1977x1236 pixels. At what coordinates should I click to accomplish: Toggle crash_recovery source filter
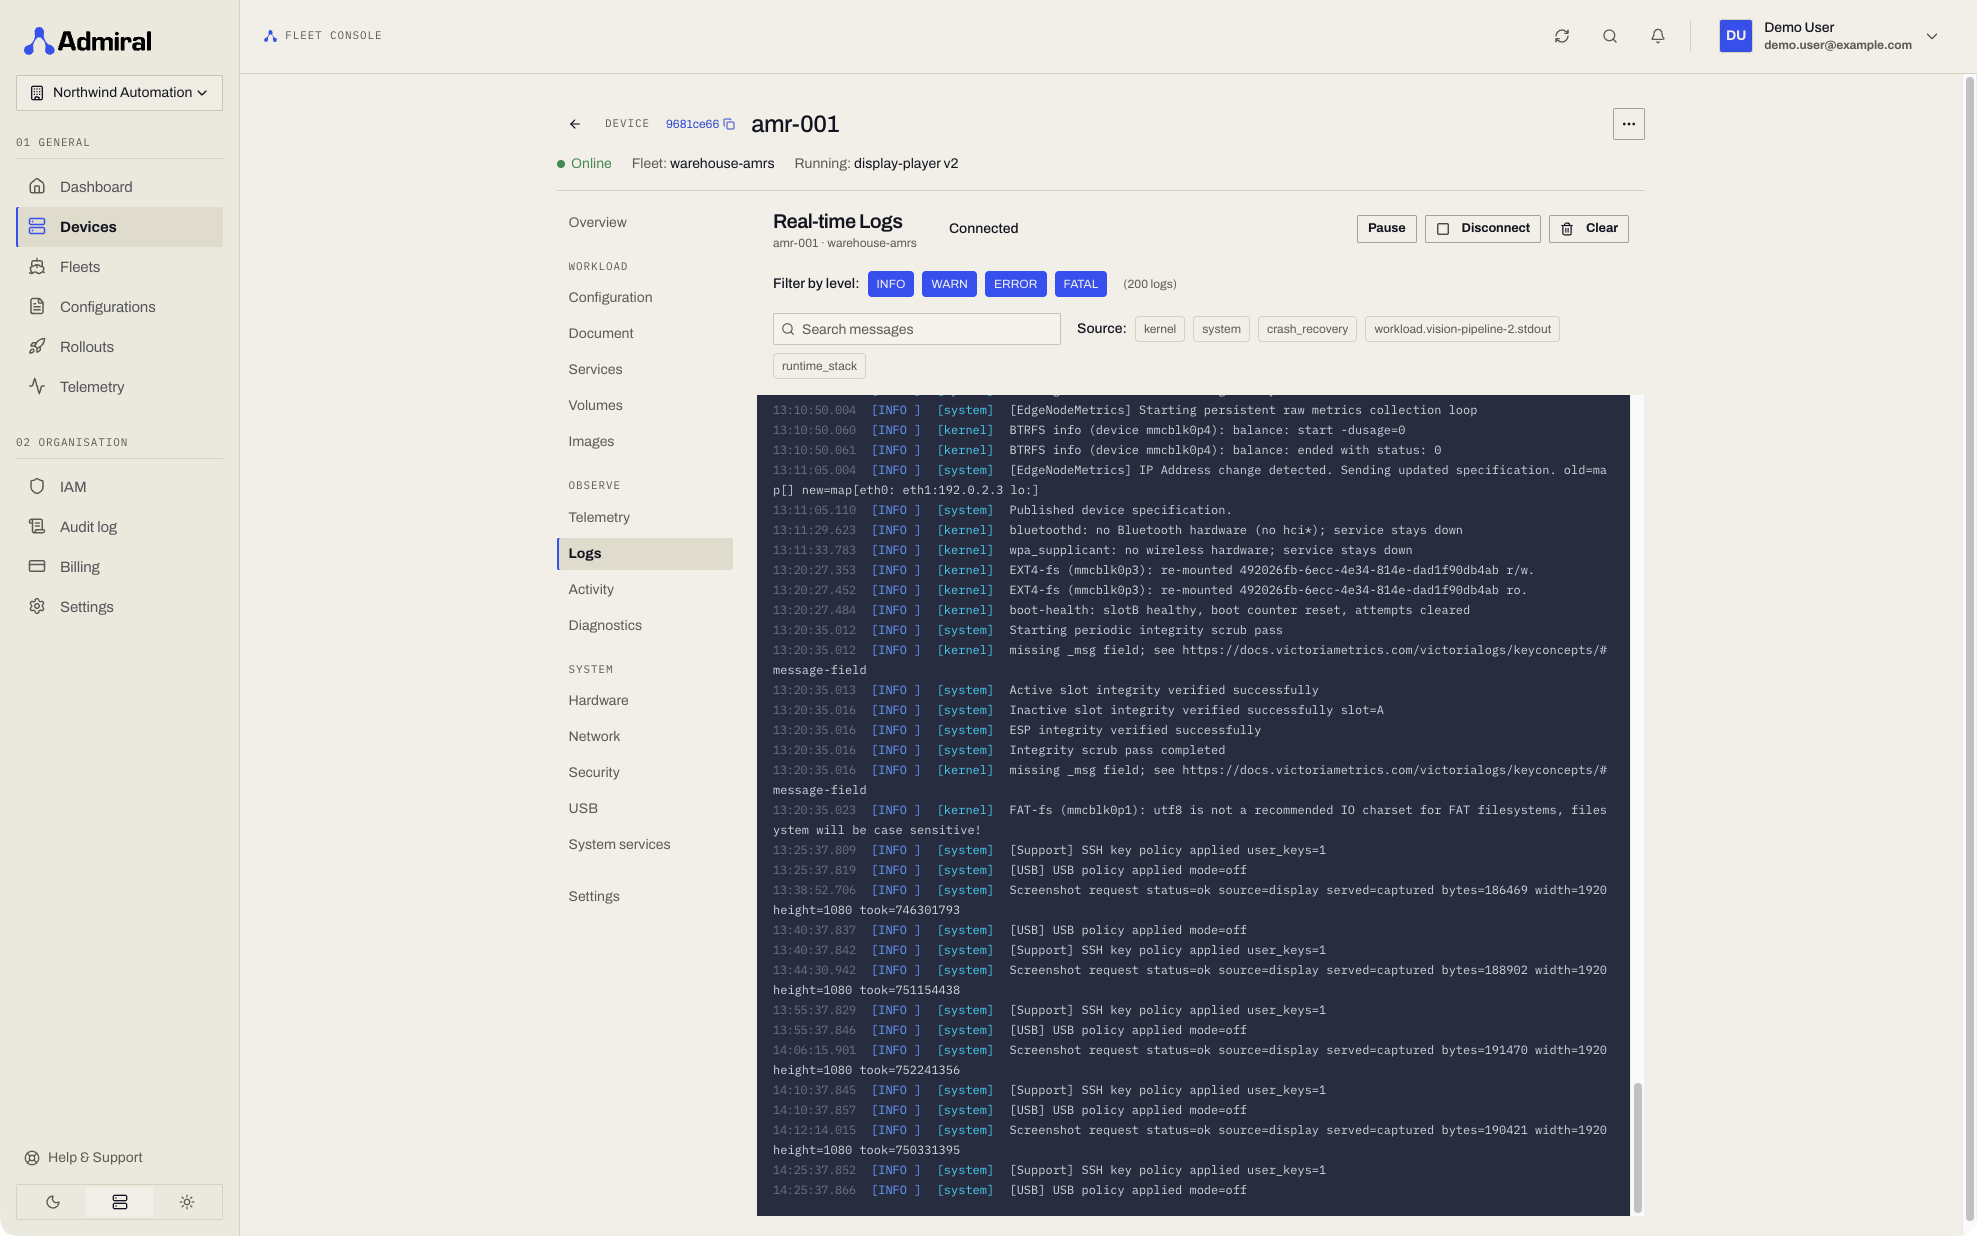click(x=1307, y=329)
